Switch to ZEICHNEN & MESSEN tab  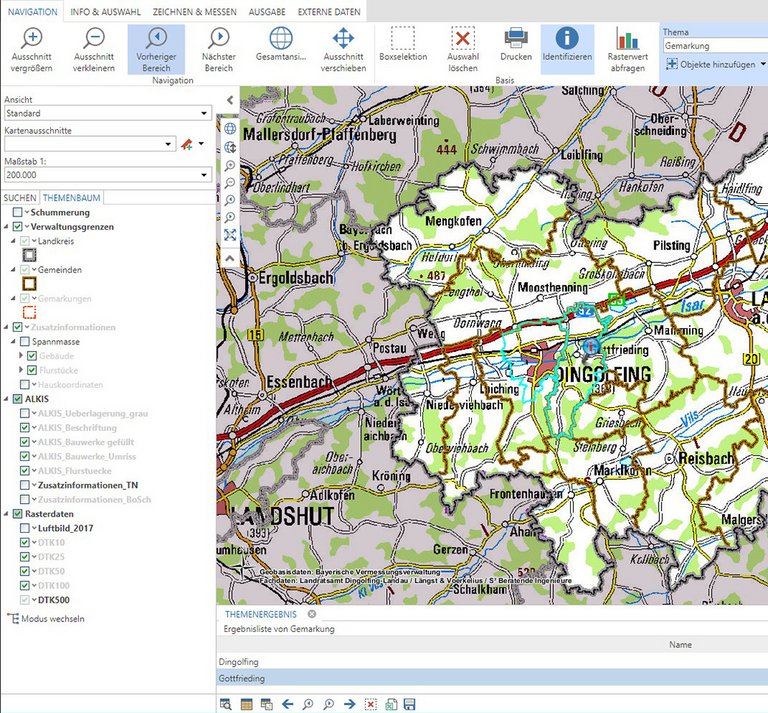[x=194, y=12]
